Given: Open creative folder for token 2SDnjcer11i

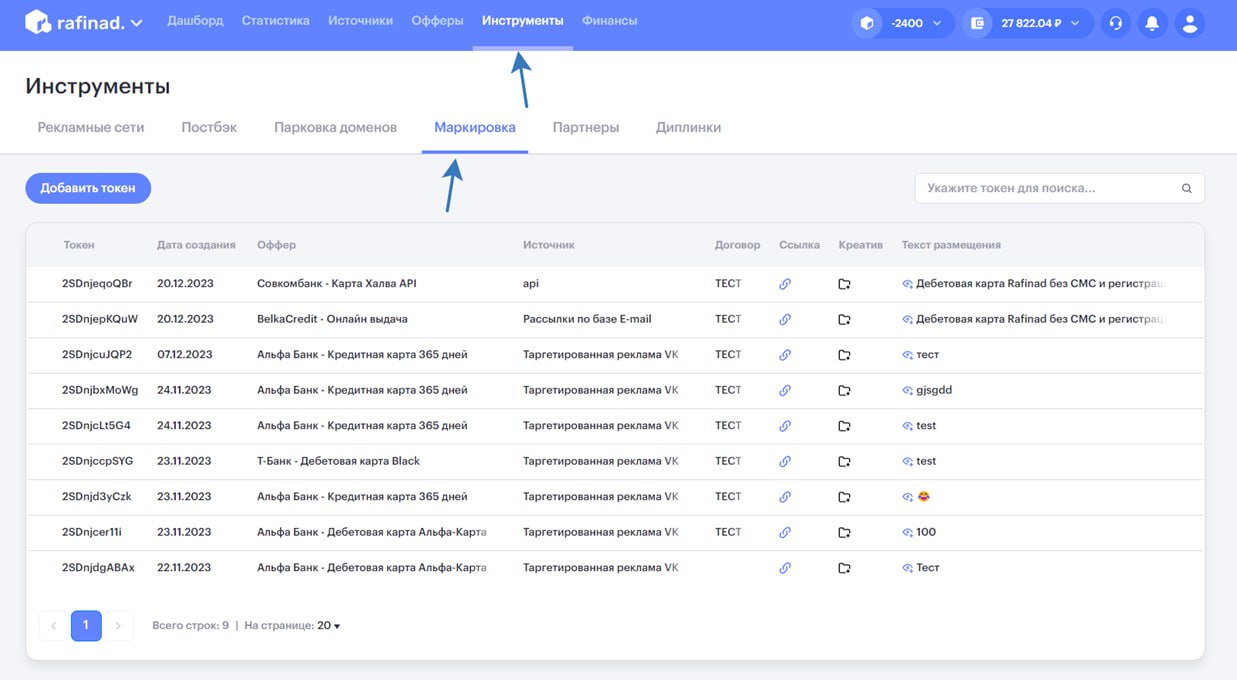Looking at the screenshot, I should [x=844, y=533].
